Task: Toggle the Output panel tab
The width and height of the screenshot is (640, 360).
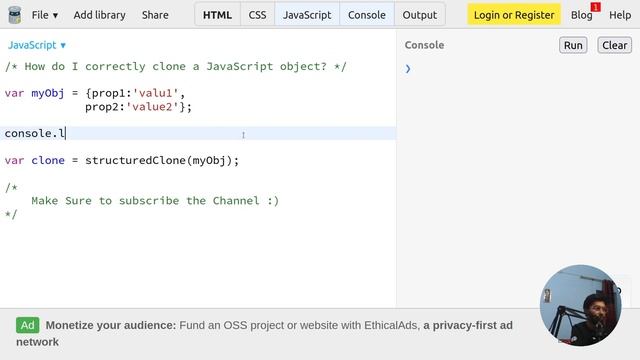Action: coord(420,15)
